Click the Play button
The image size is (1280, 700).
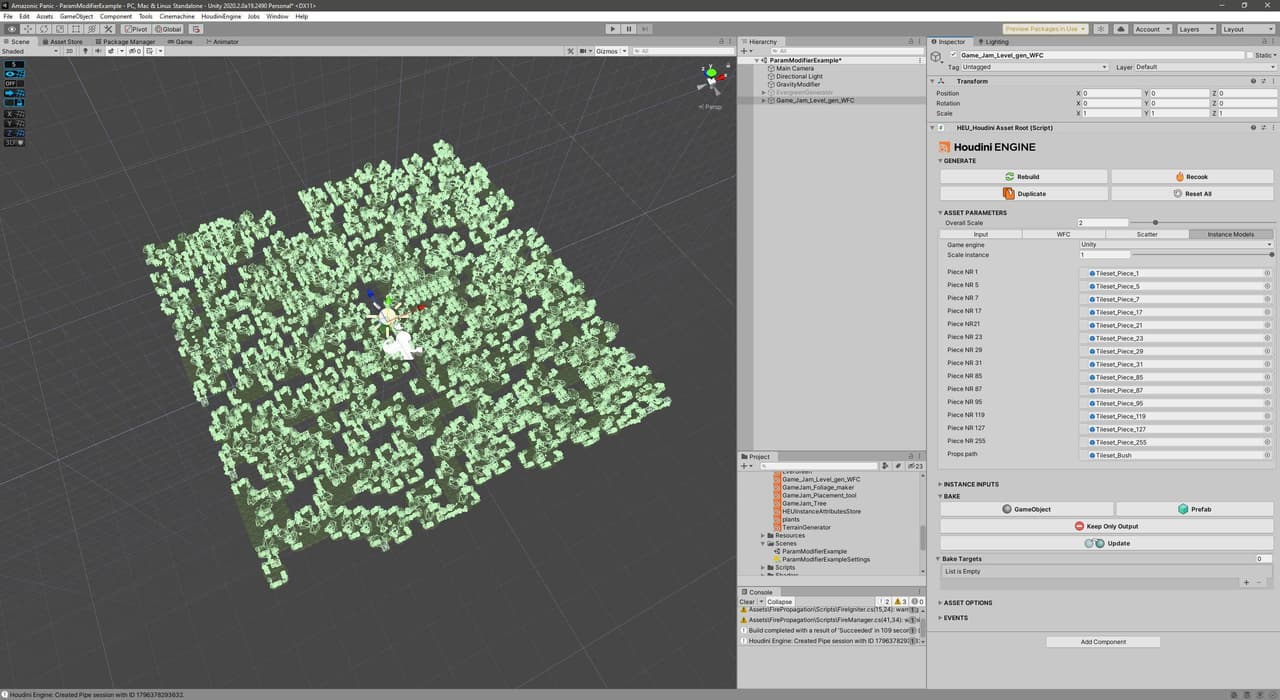pyautogui.click(x=613, y=29)
